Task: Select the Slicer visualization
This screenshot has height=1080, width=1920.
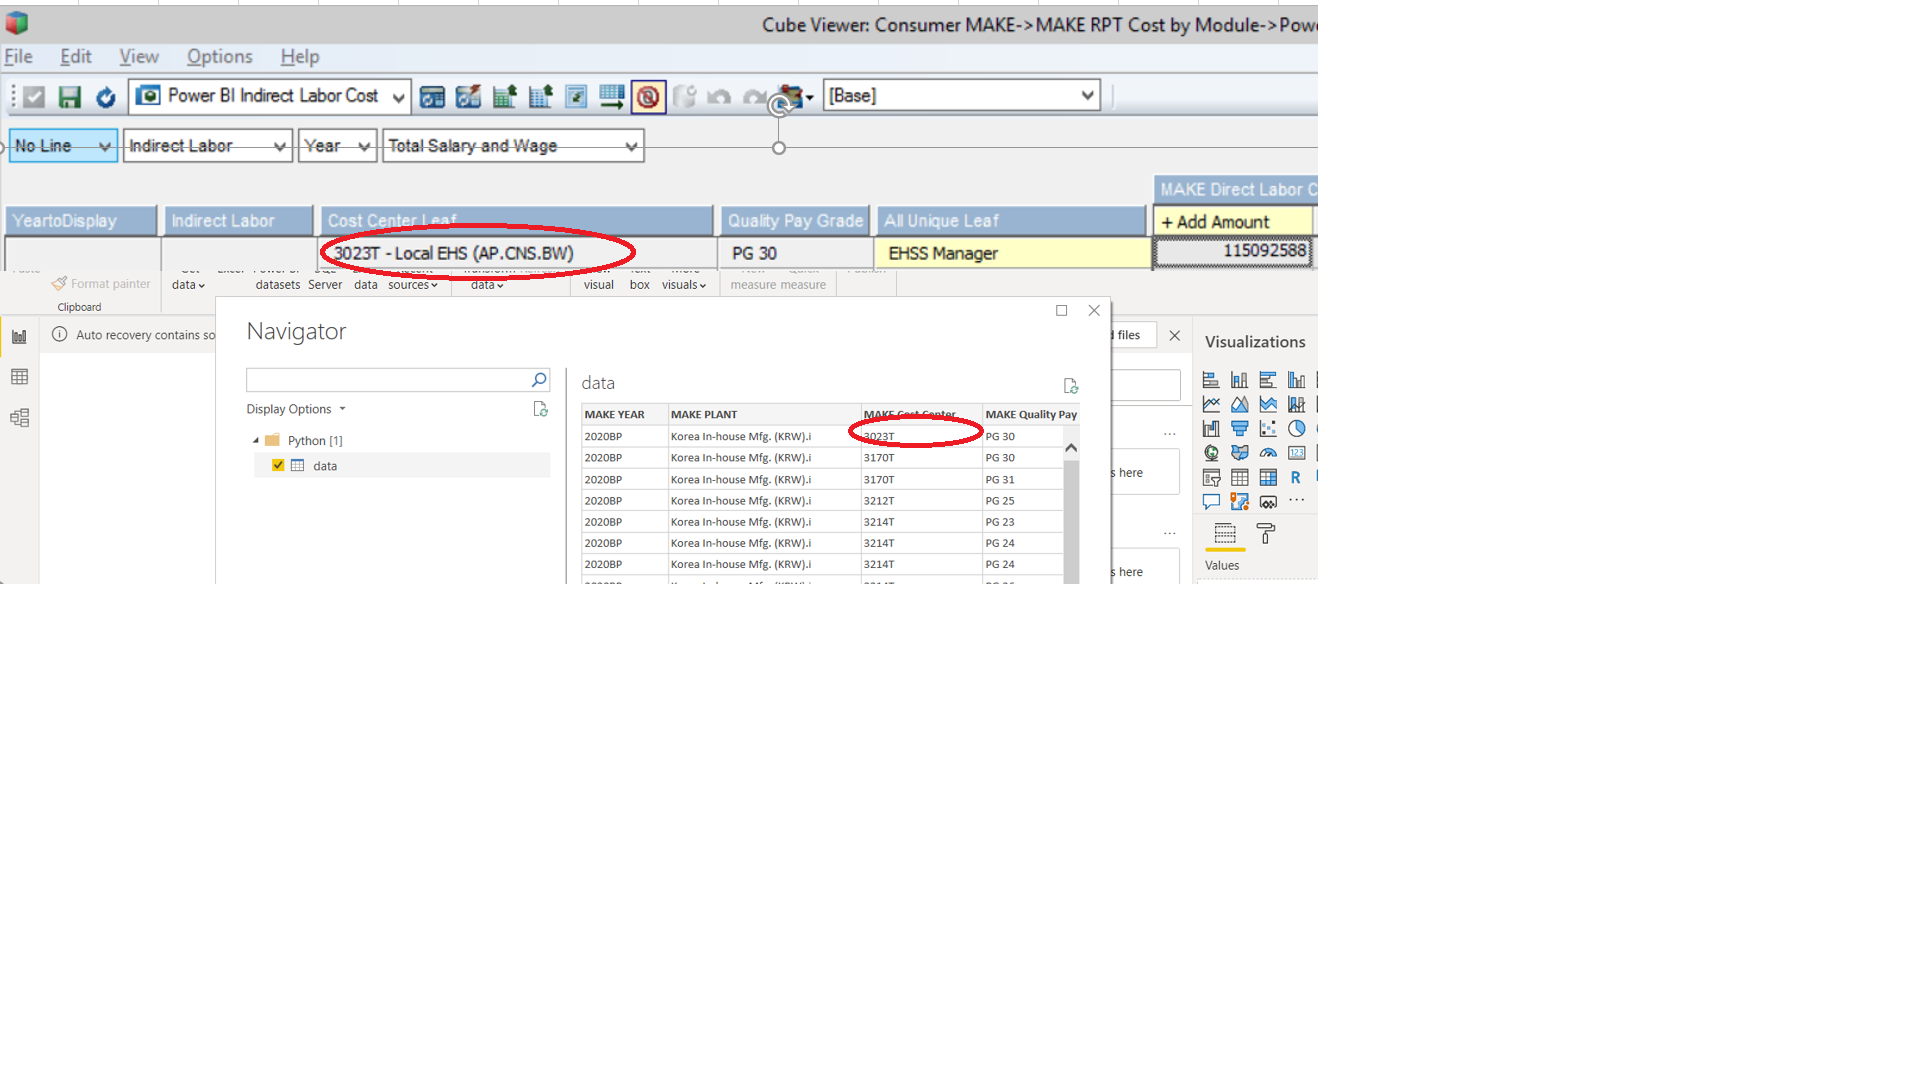Action: click(x=1211, y=478)
